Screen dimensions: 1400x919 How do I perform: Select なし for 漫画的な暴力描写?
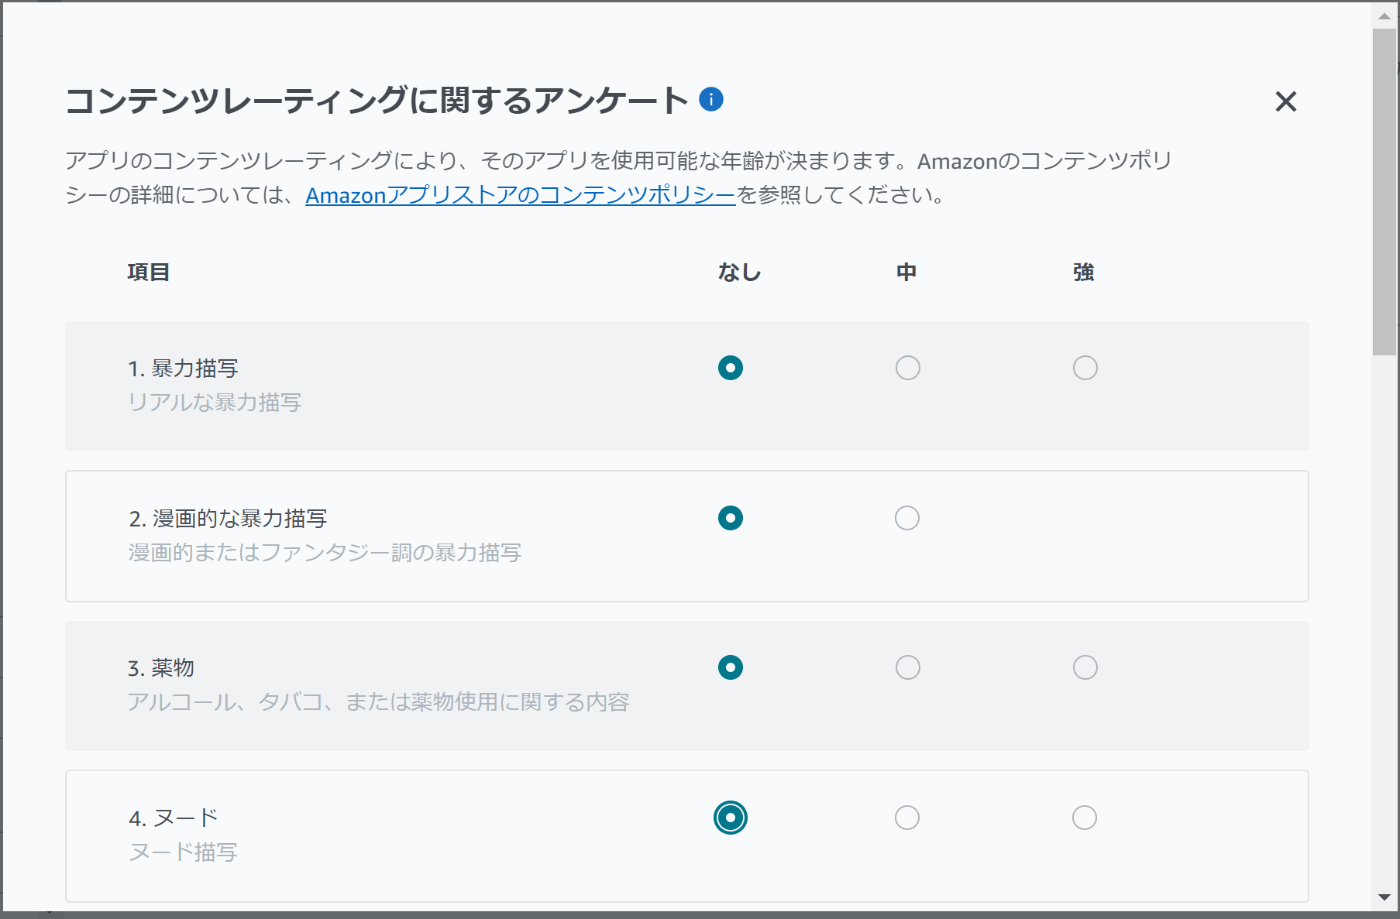click(x=730, y=518)
